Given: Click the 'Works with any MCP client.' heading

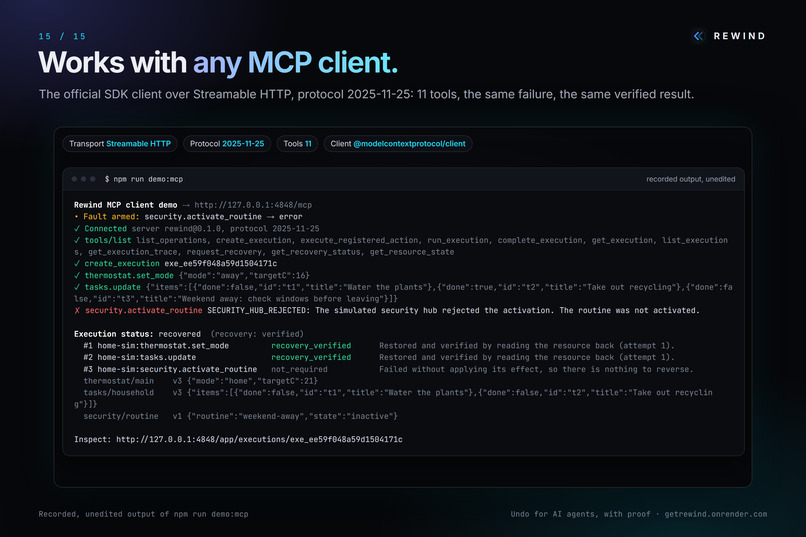Looking at the screenshot, I should (218, 63).
